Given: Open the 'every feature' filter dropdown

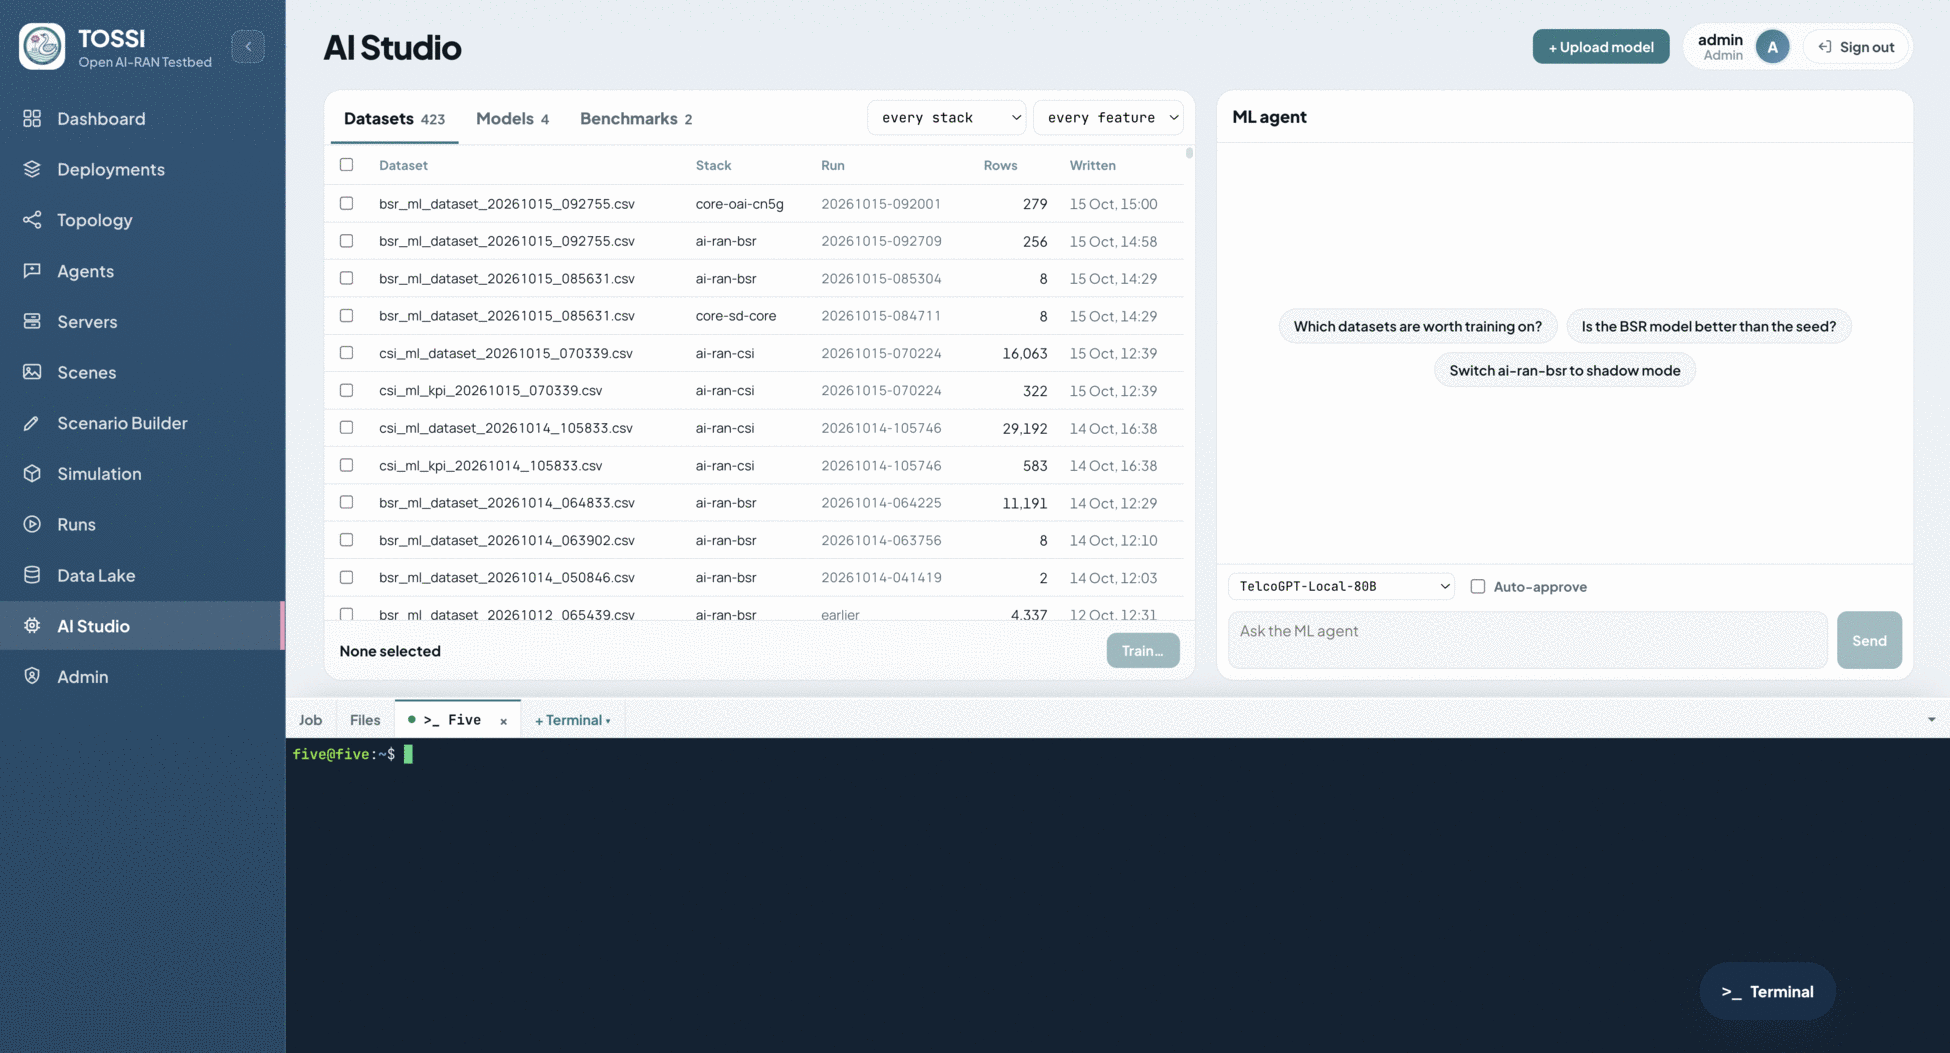Looking at the screenshot, I should click(x=1108, y=117).
